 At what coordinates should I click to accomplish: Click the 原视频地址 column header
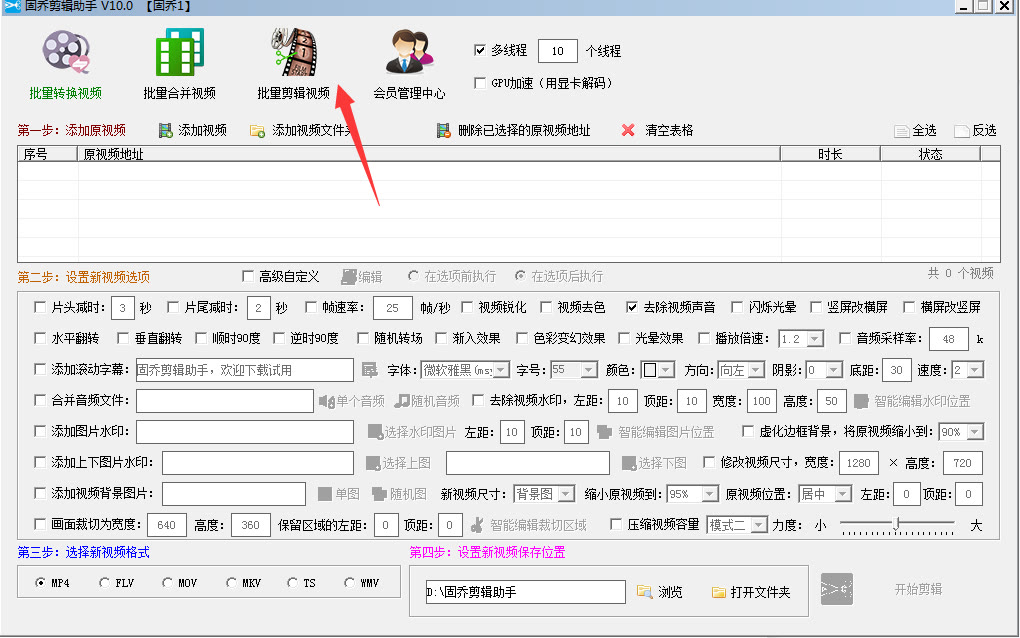coord(429,154)
